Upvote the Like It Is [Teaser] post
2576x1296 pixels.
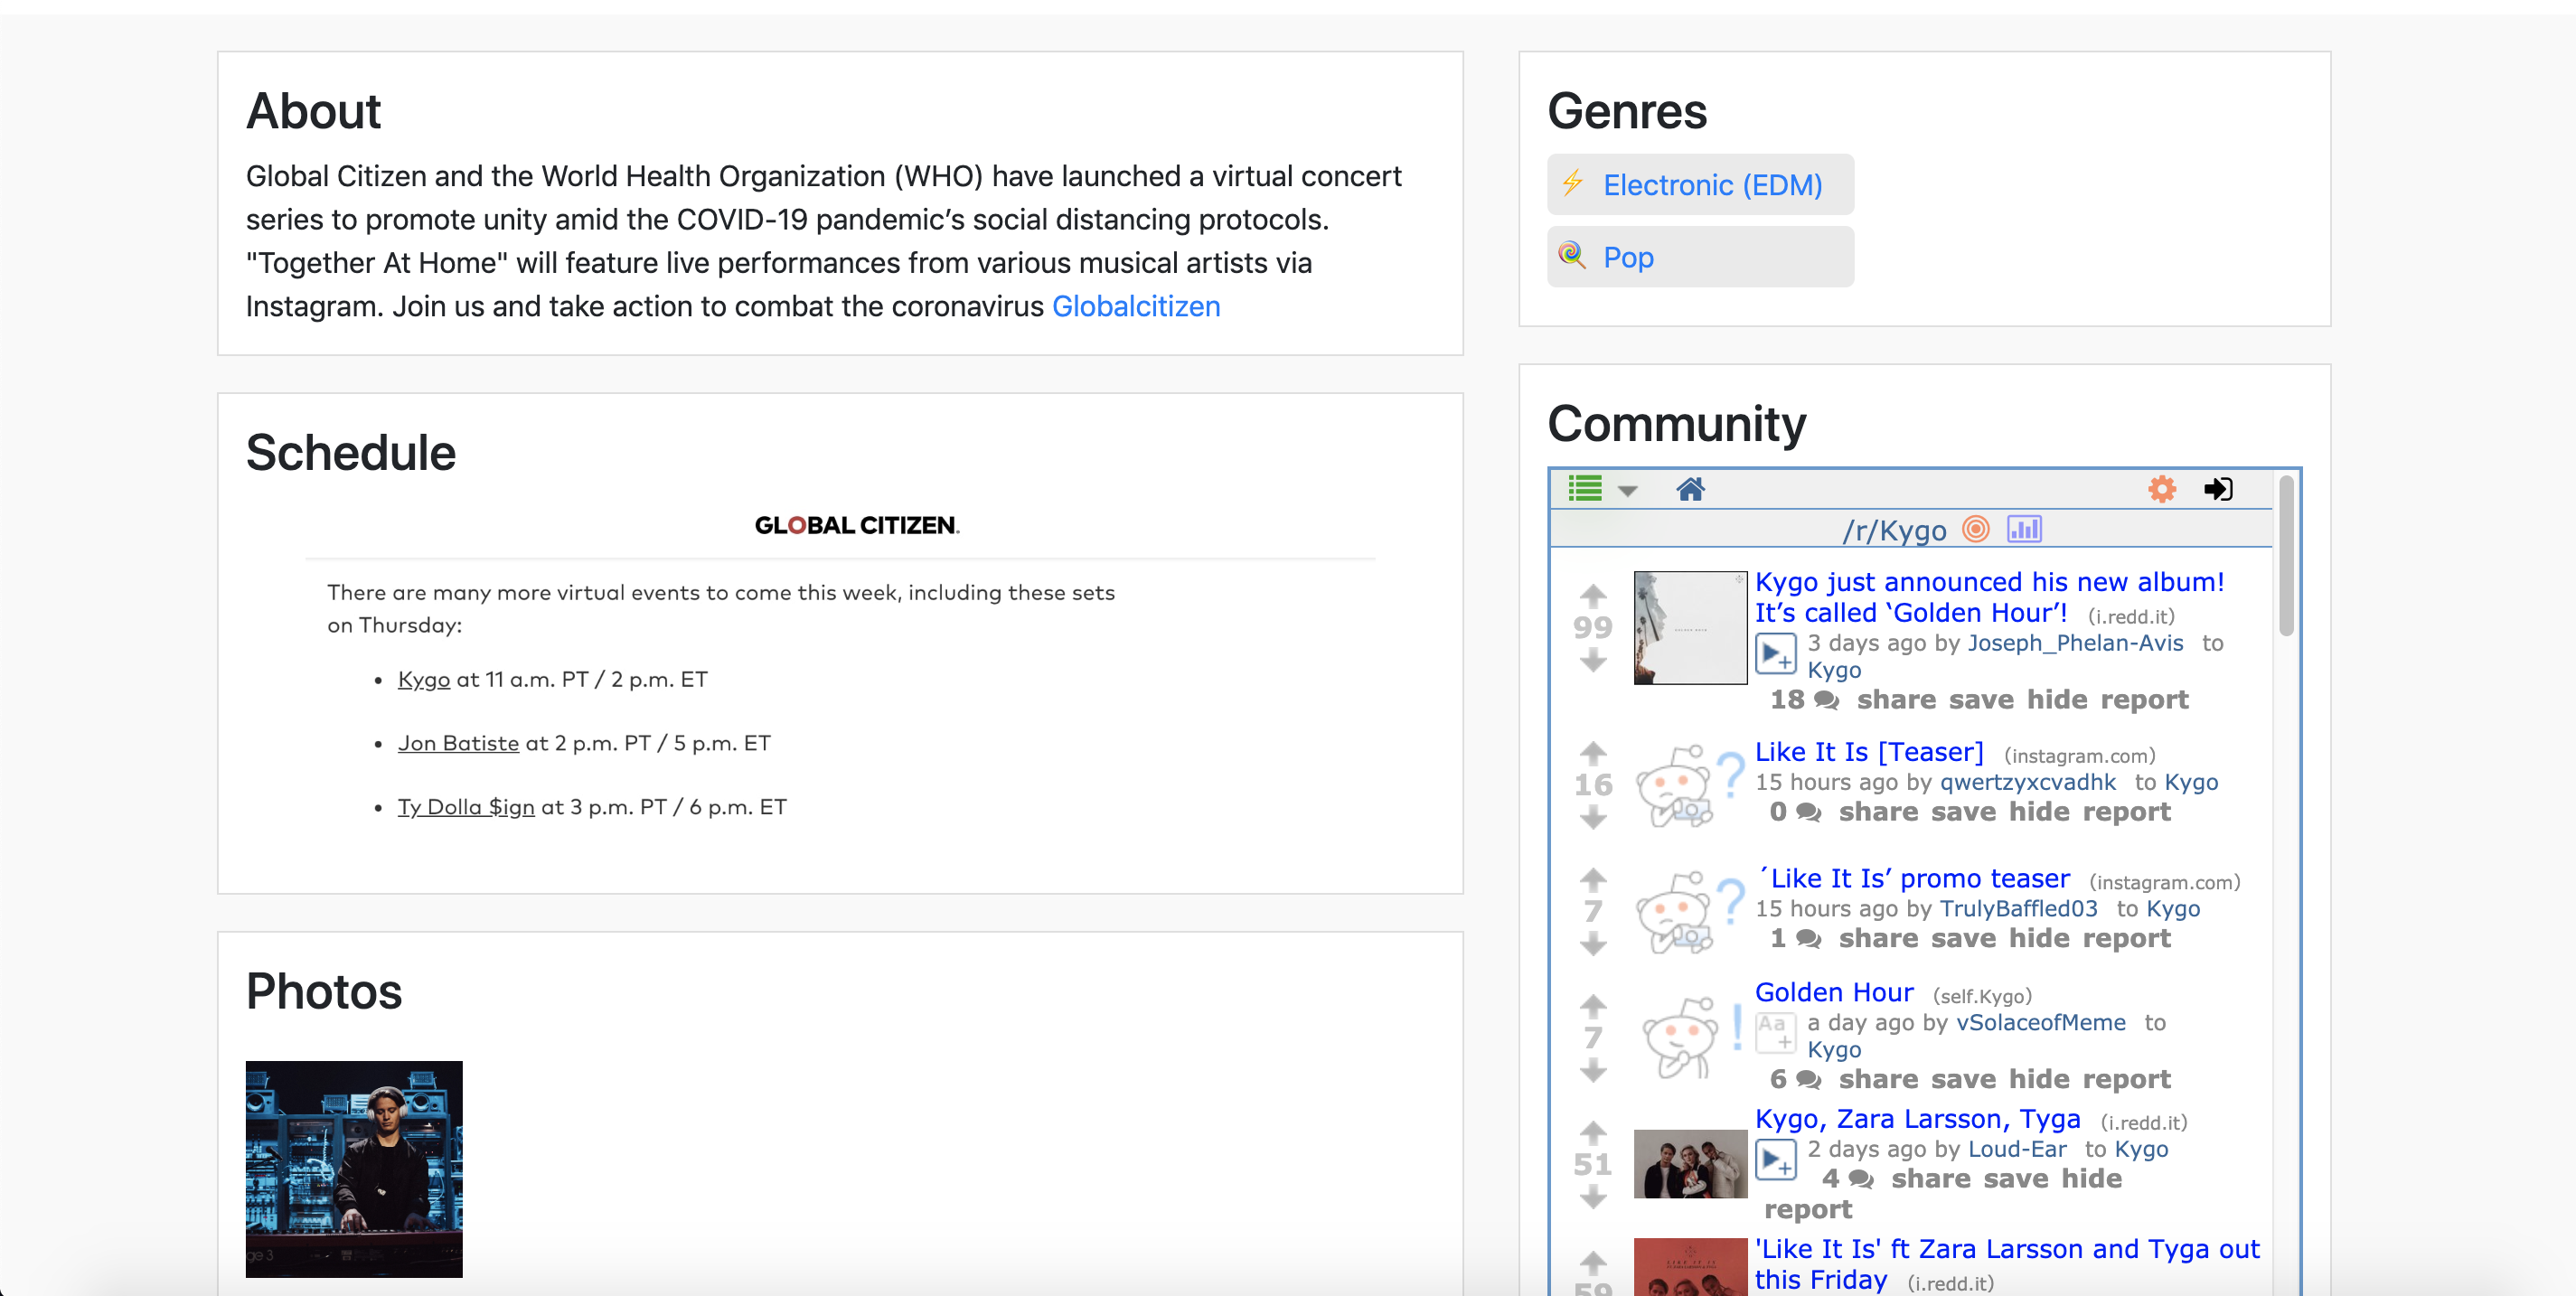point(1593,753)
